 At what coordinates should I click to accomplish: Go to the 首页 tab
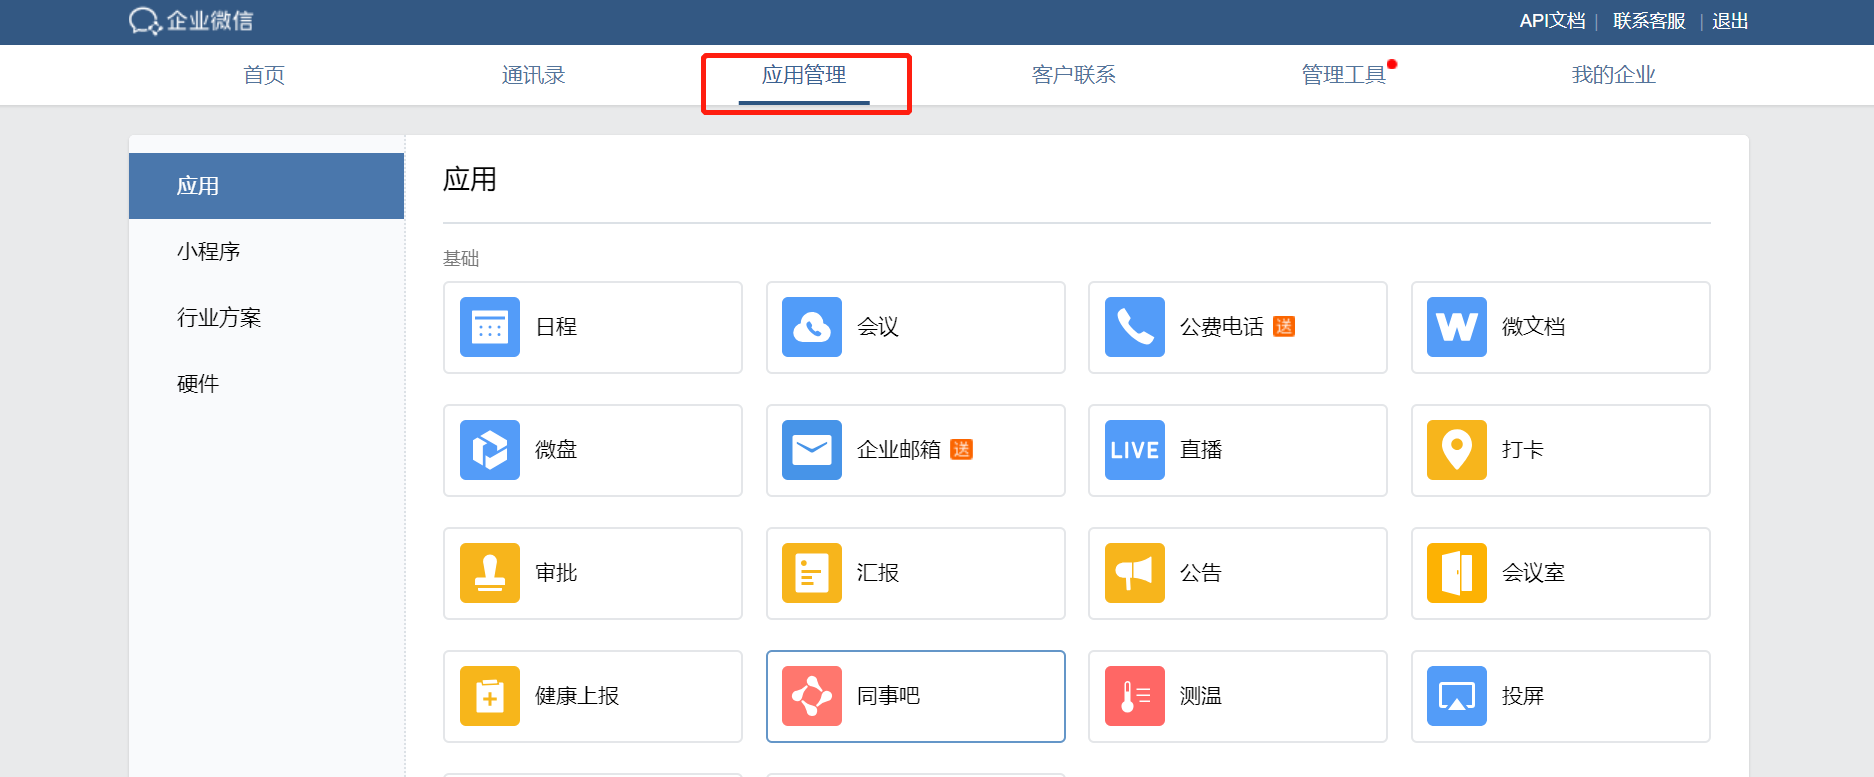[264, 75]
